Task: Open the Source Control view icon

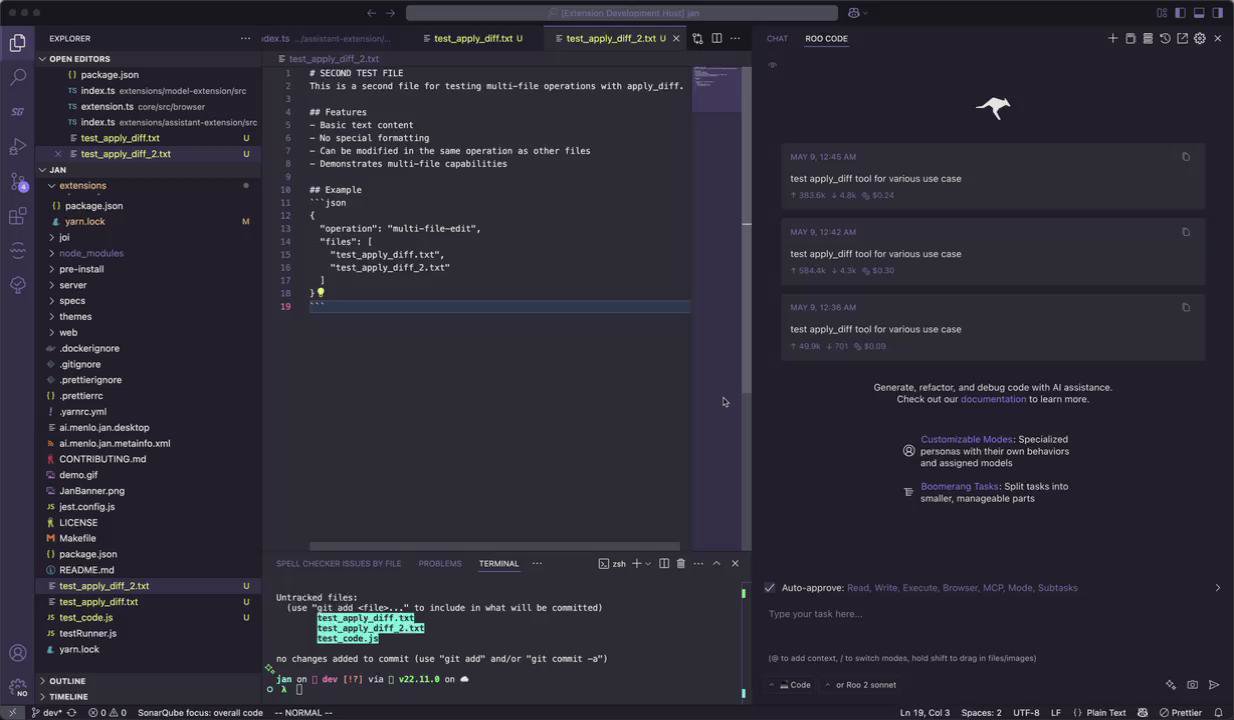Action: pos(17,182)
